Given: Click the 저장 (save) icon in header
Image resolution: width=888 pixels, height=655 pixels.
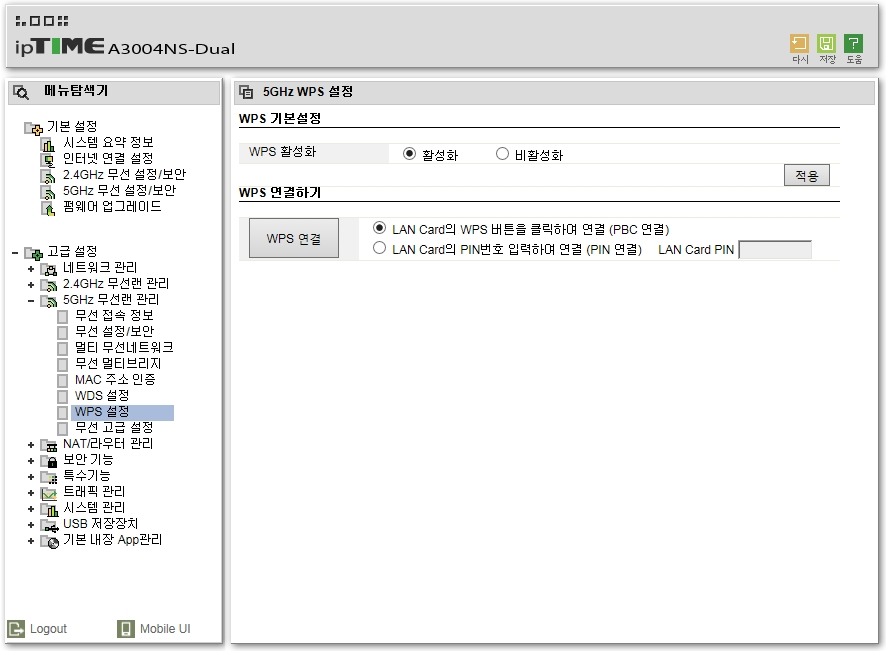Looking at the screenshot, I should point(826,44).
